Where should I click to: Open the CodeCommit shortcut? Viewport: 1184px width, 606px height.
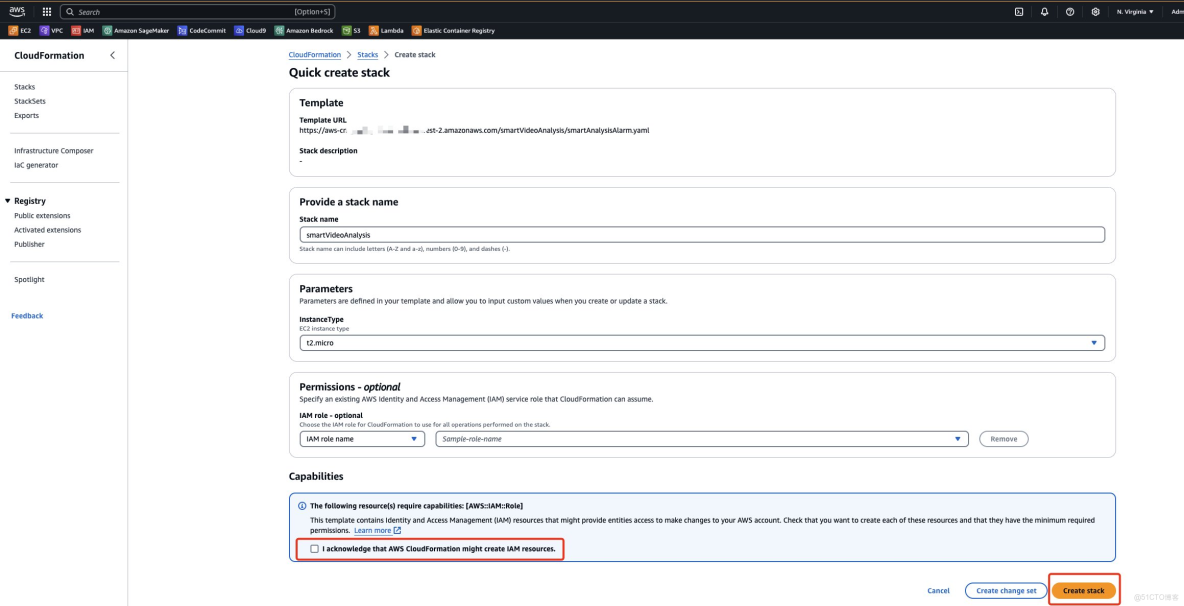coord(201,31)
